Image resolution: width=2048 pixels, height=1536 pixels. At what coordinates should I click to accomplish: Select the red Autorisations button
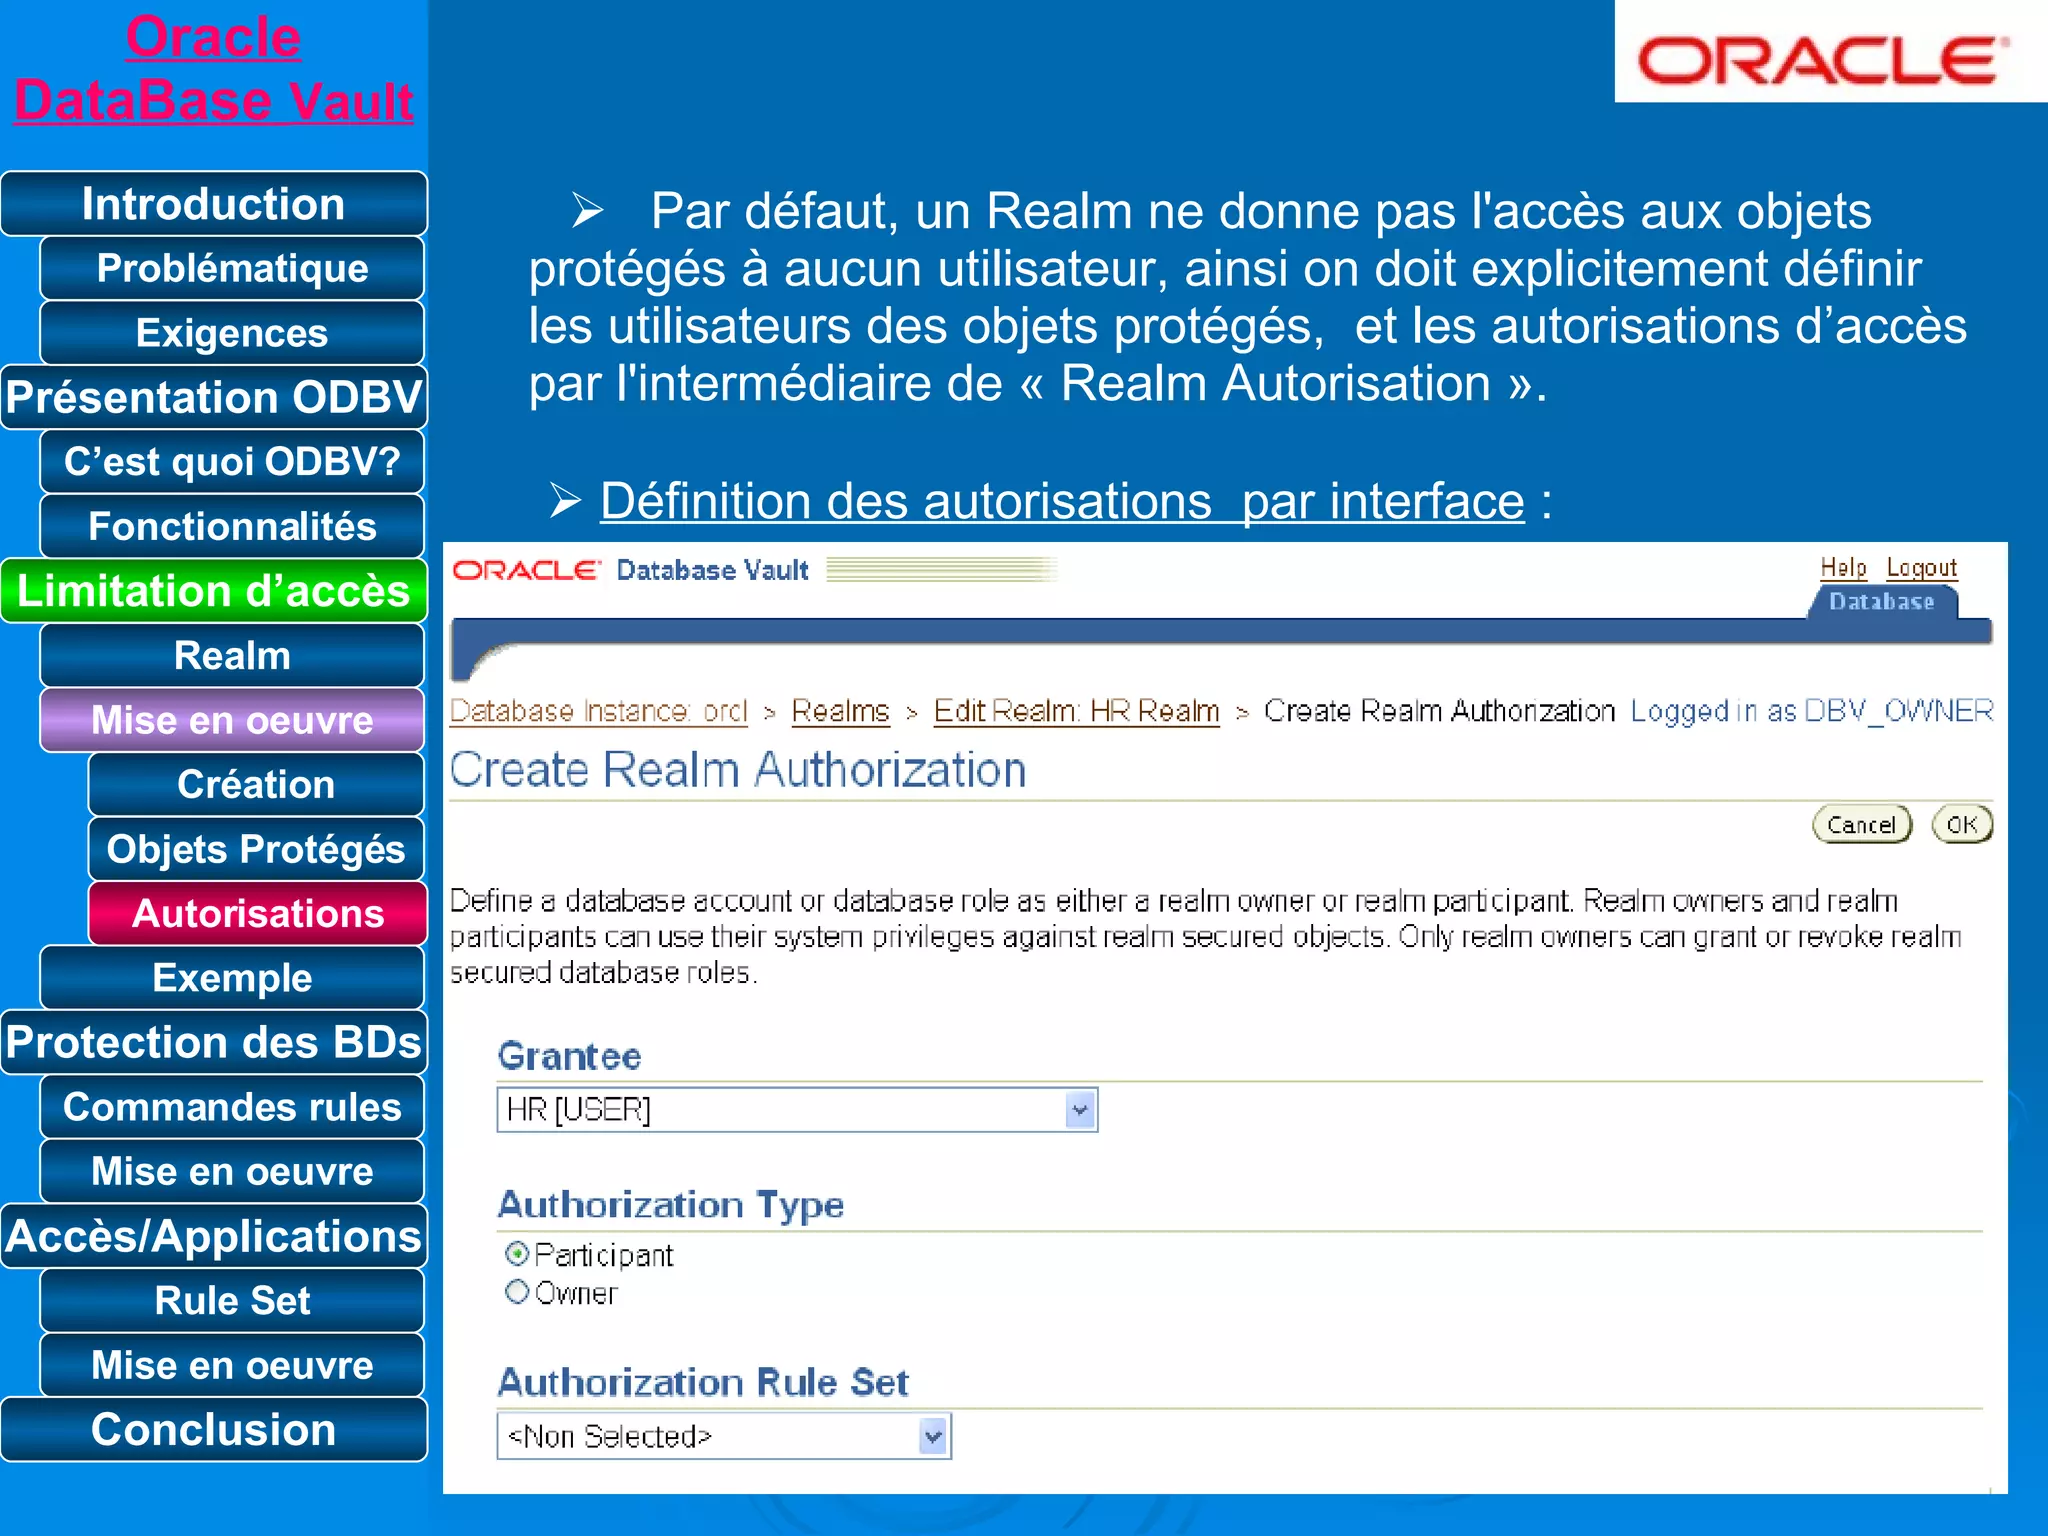tap(256, 913)
